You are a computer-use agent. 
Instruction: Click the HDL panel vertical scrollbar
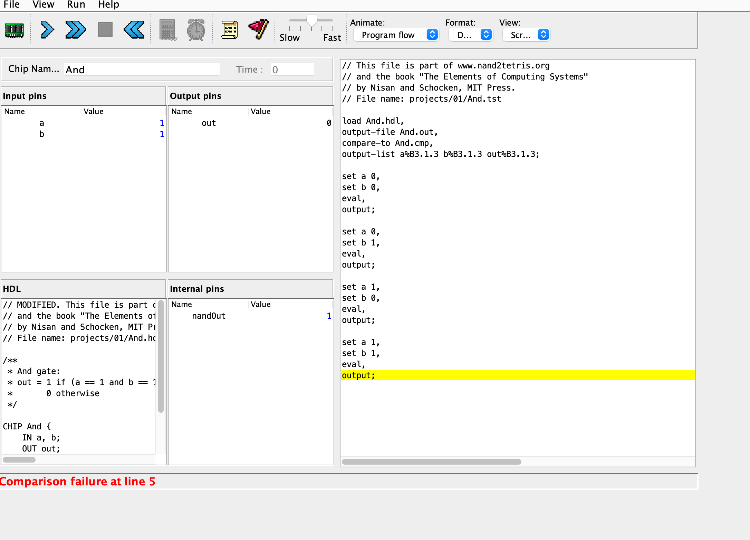160,355
